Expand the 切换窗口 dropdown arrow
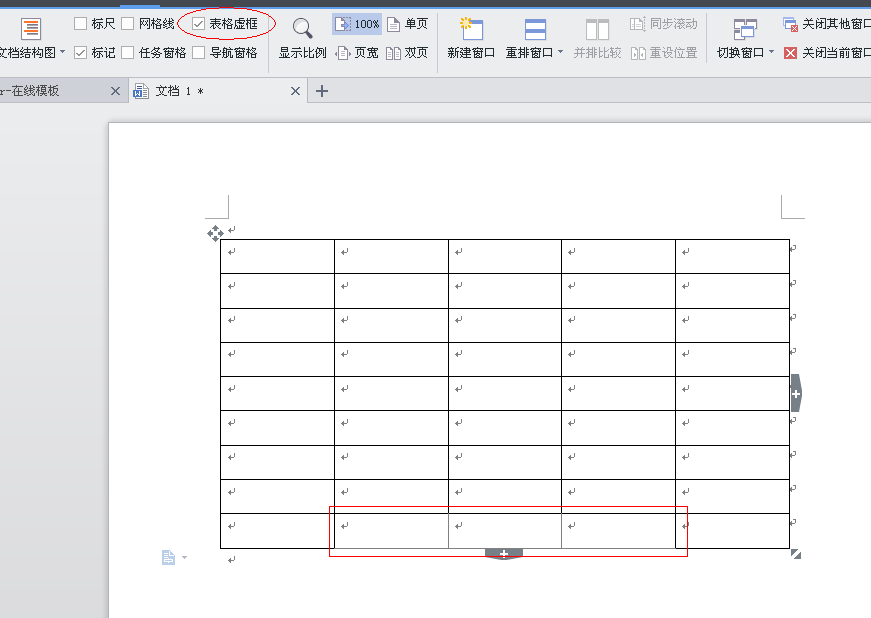This screenshot has width=871, height=618. point(771,52)
